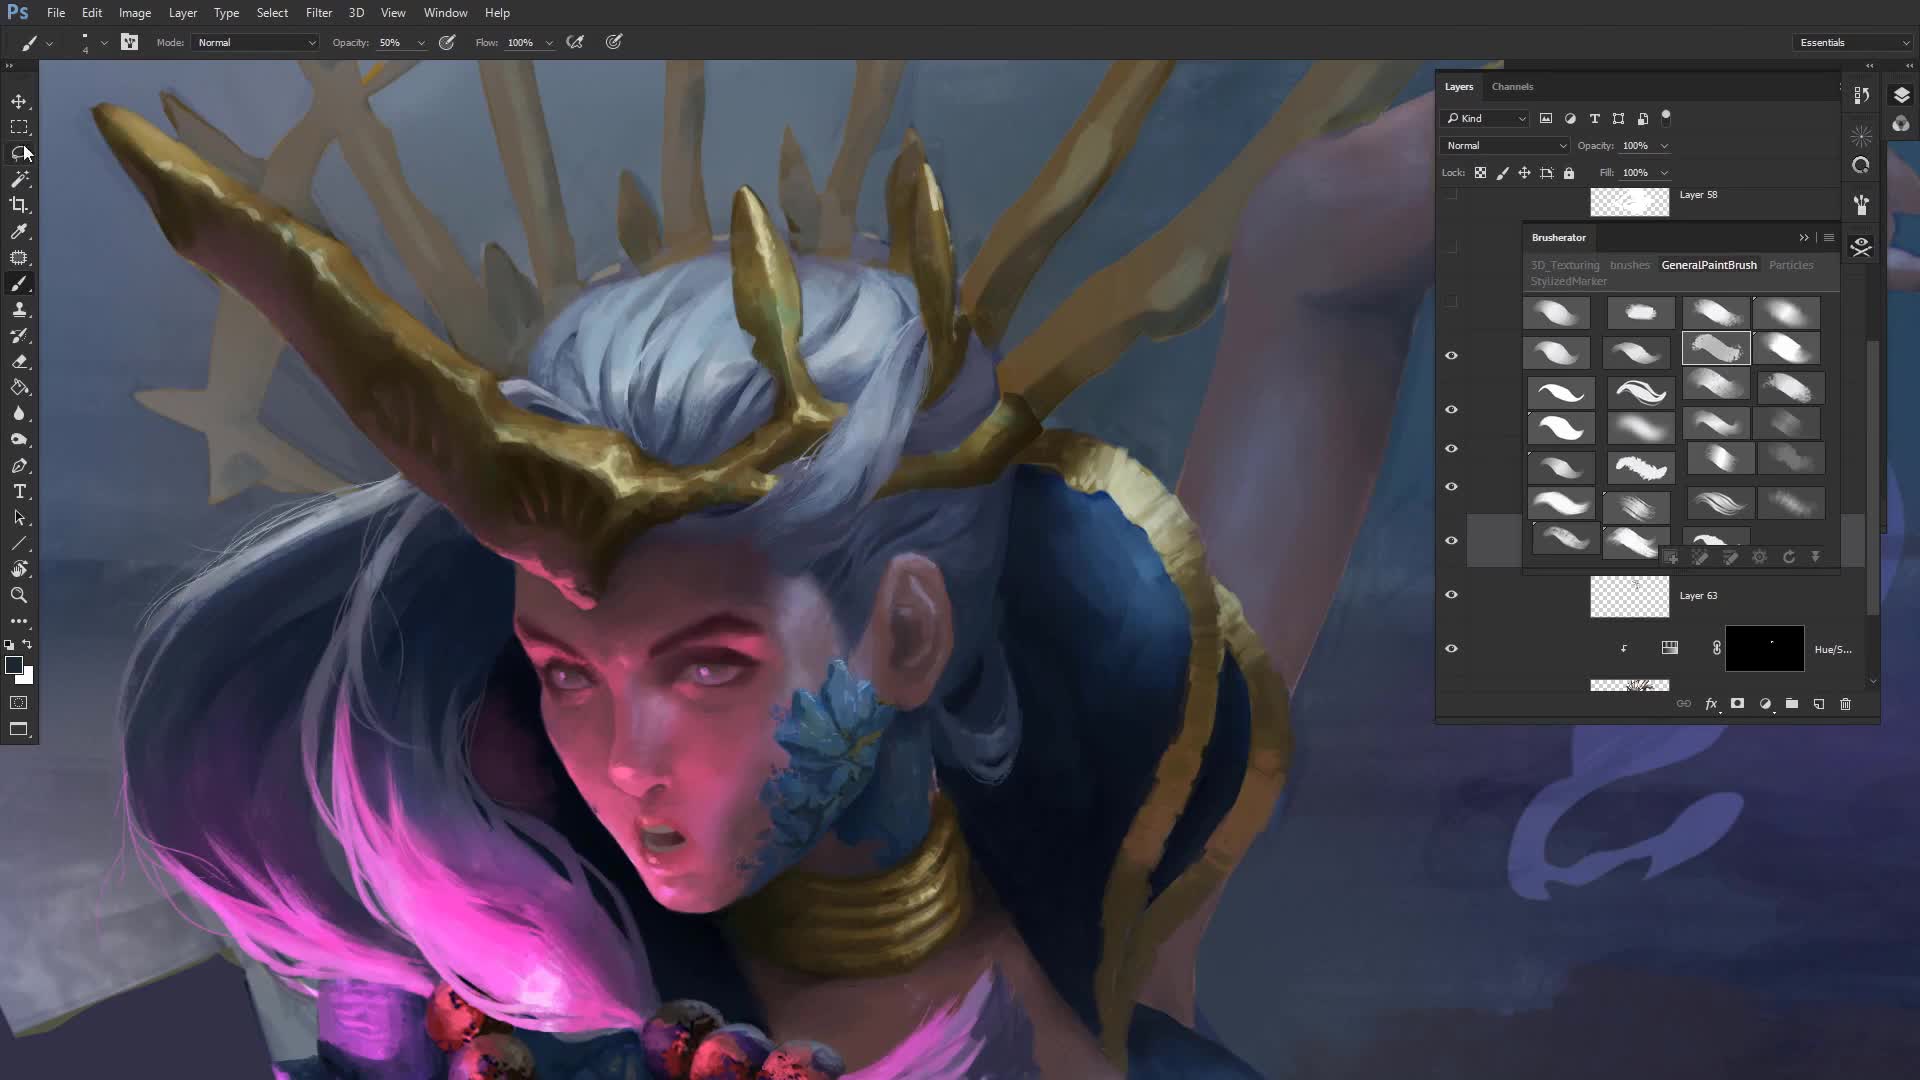Turn layer filtering on or off

click(1666, 117)
